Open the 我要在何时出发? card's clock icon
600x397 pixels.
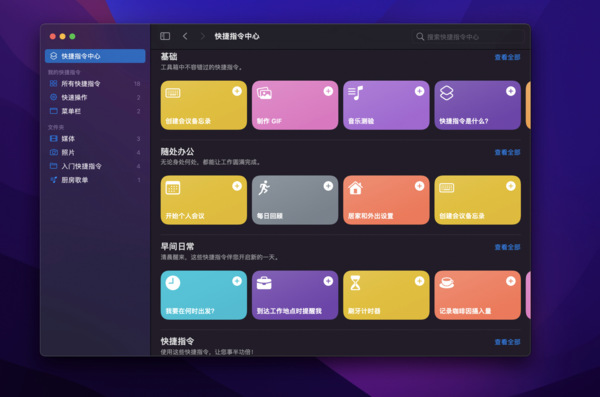[x=173, y=283]
